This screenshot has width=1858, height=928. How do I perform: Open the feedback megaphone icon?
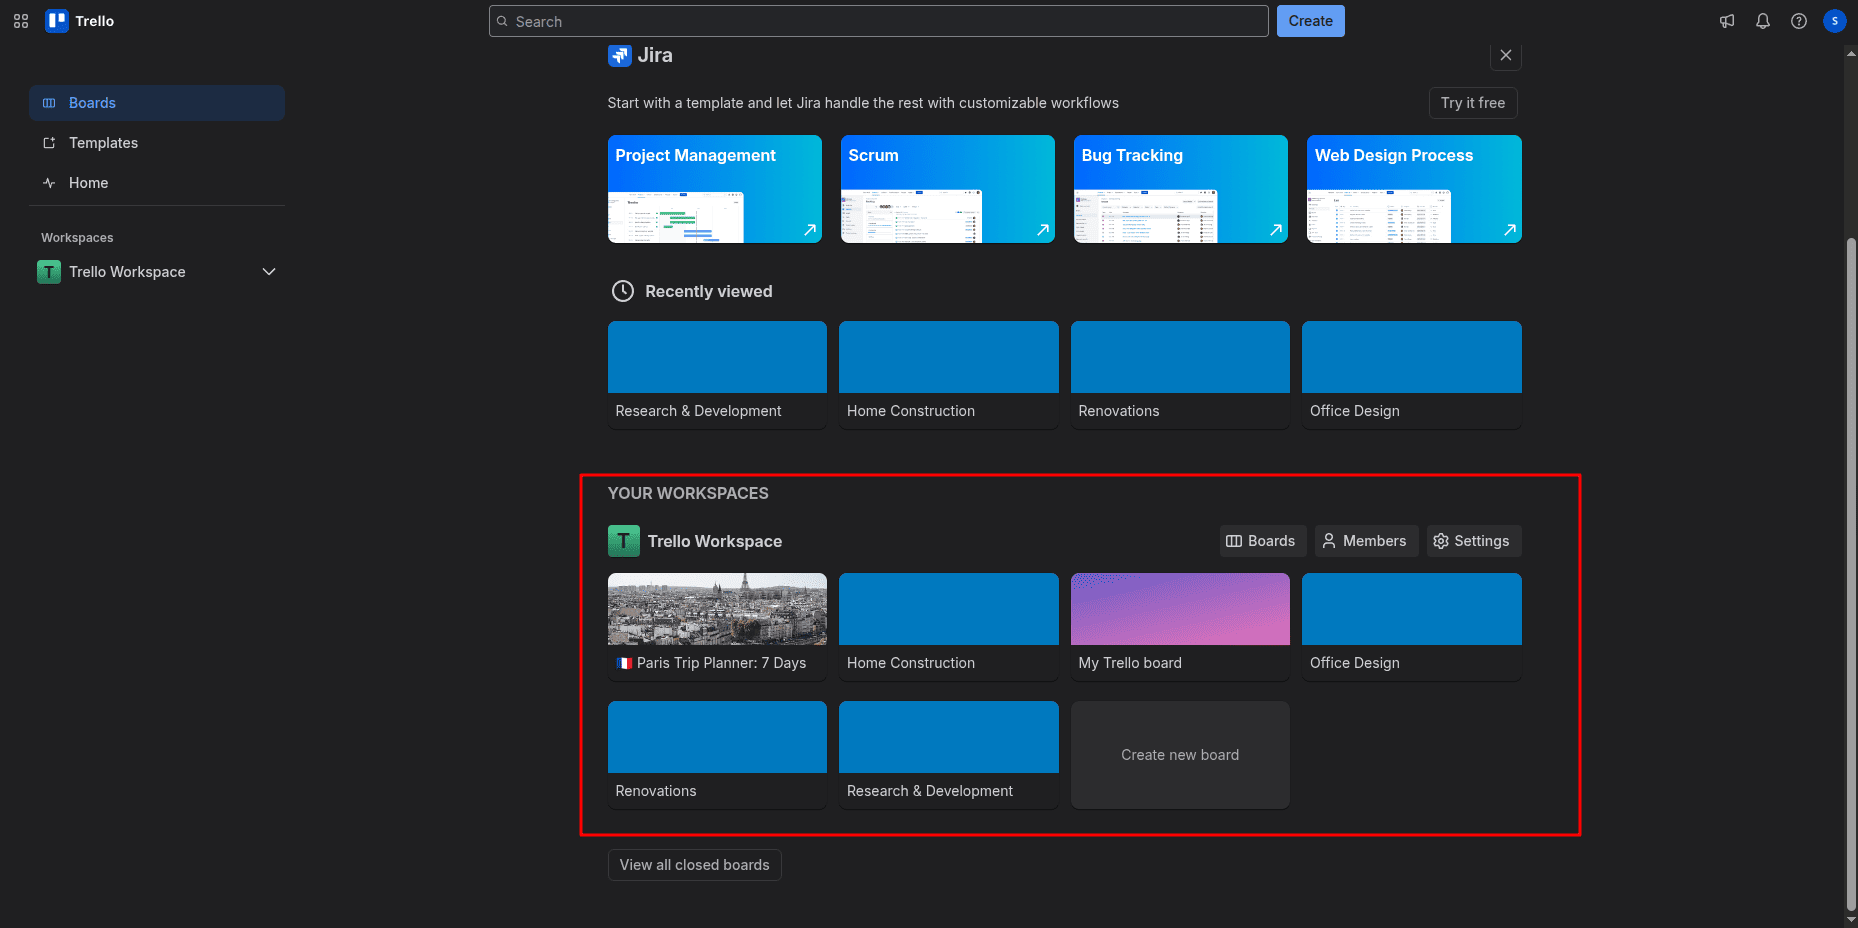coord(1727,21)
